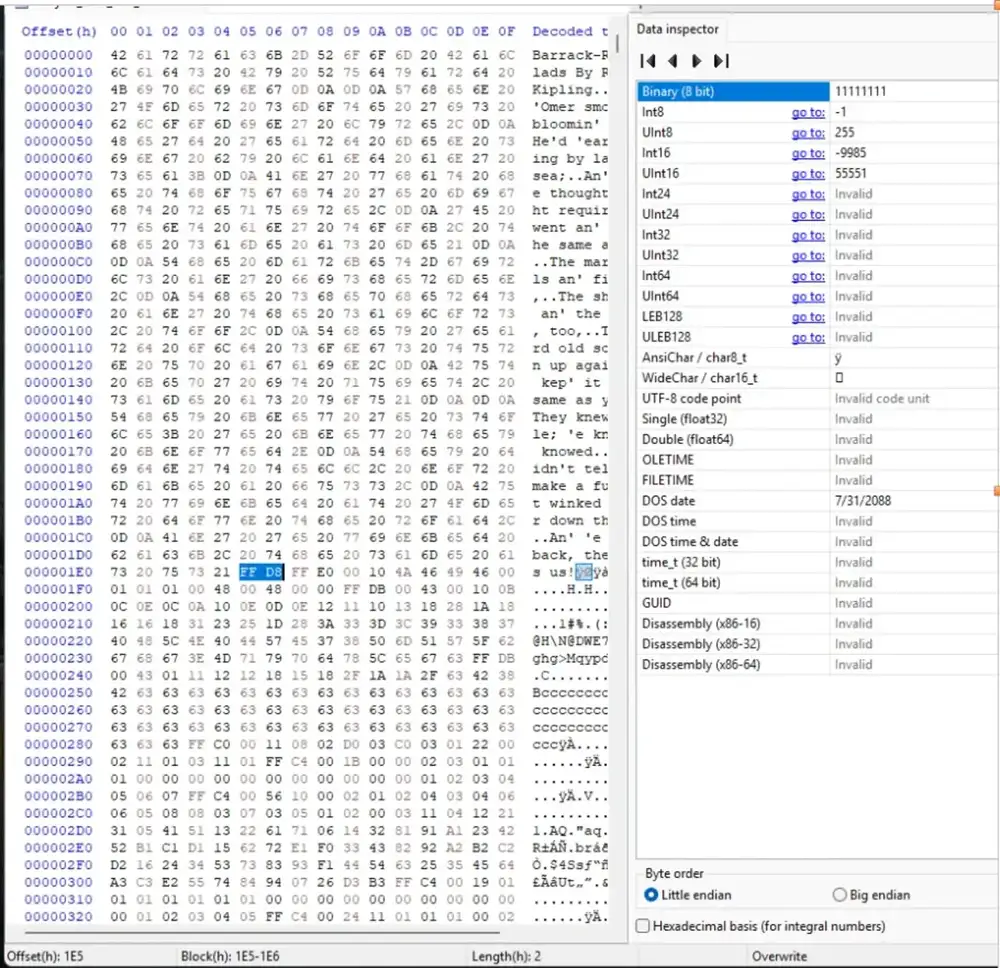The width and height of the screenshot is (1000, 968).
Task: Click offset label 00000000
Action: 58,55
